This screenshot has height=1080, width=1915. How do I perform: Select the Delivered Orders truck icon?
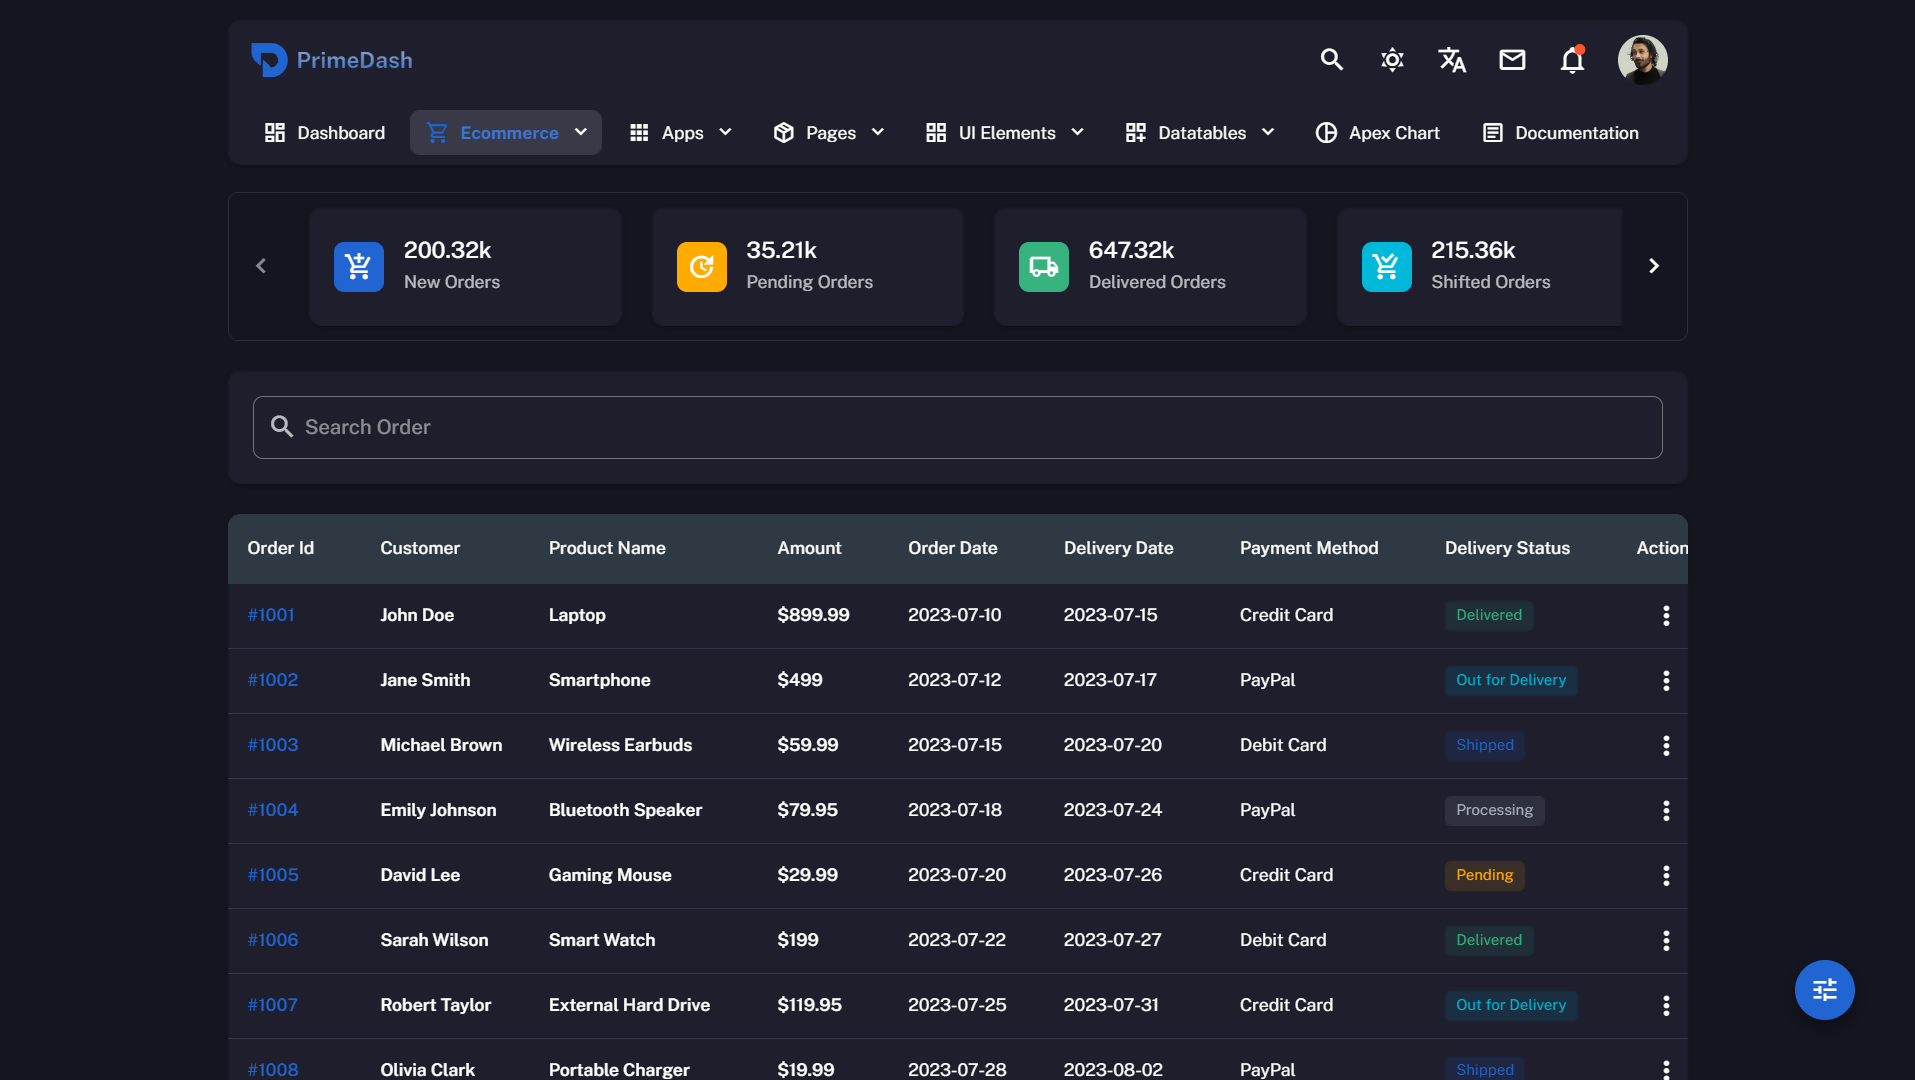1043,266
